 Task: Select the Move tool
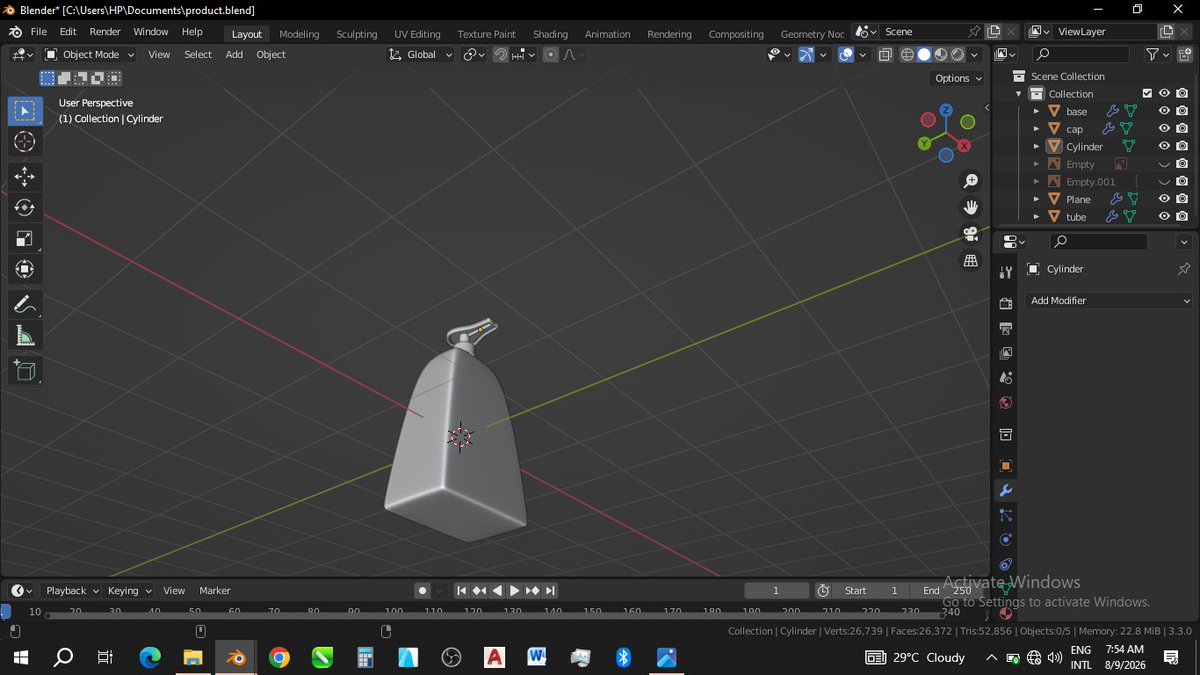(x=25, y=177)
